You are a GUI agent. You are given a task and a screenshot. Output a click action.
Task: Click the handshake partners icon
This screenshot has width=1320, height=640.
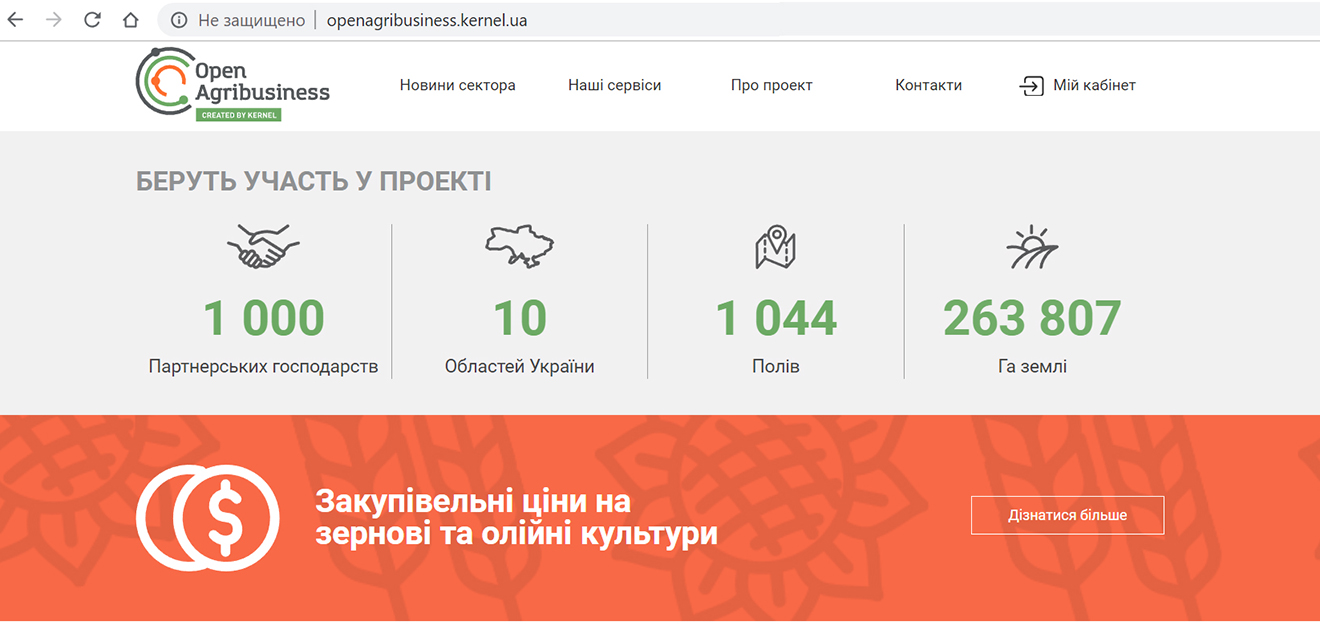(263, 246)
